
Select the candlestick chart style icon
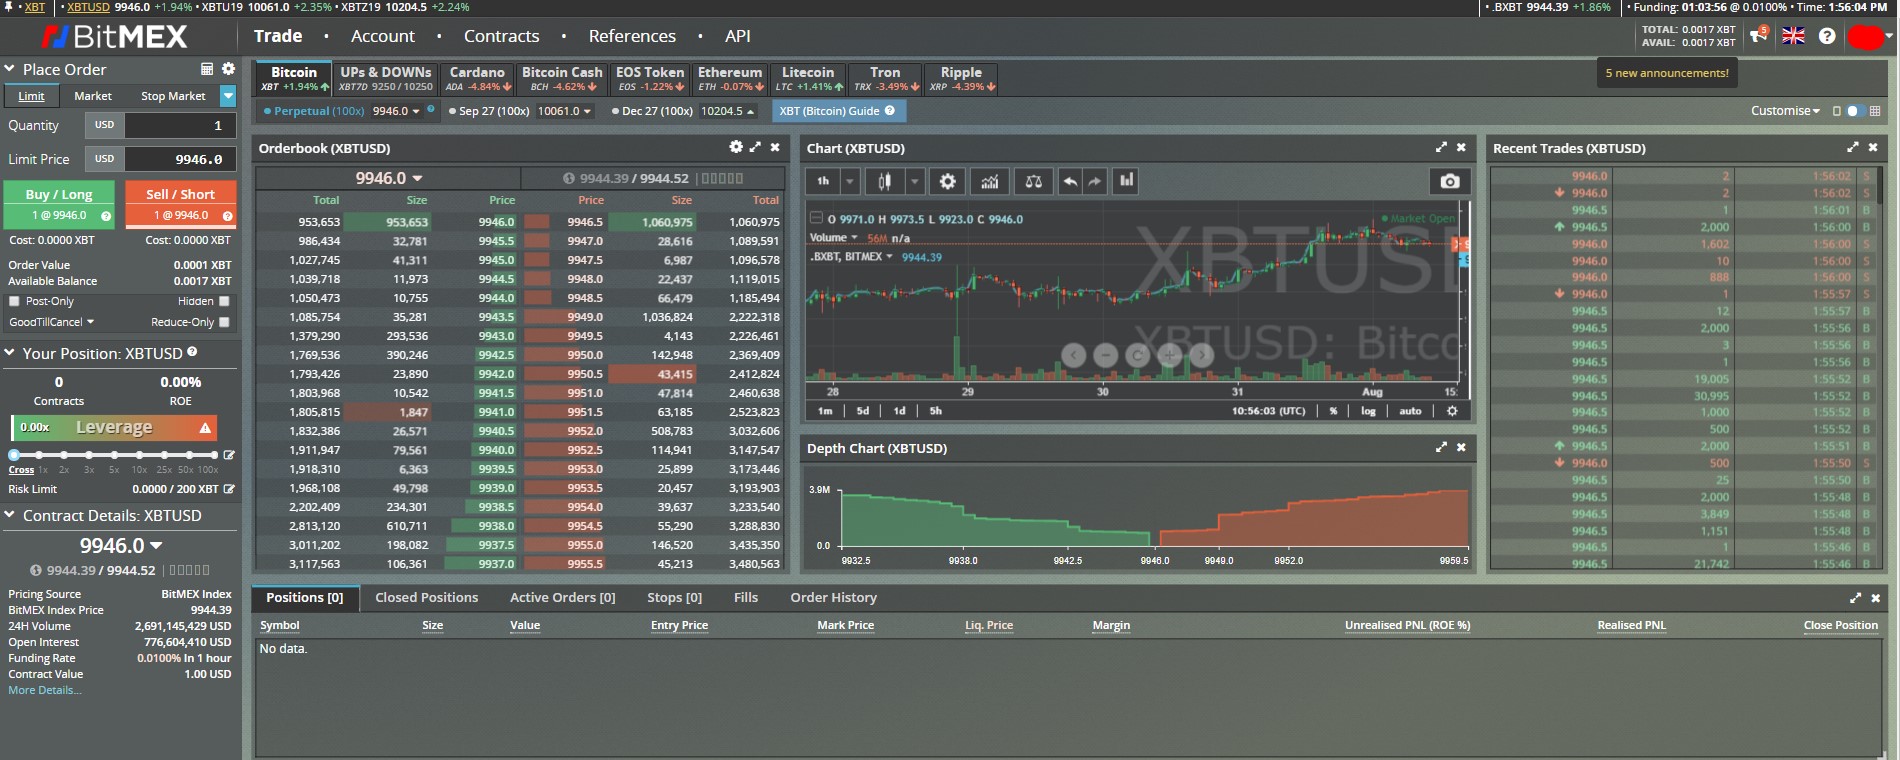tap(885, 181)
